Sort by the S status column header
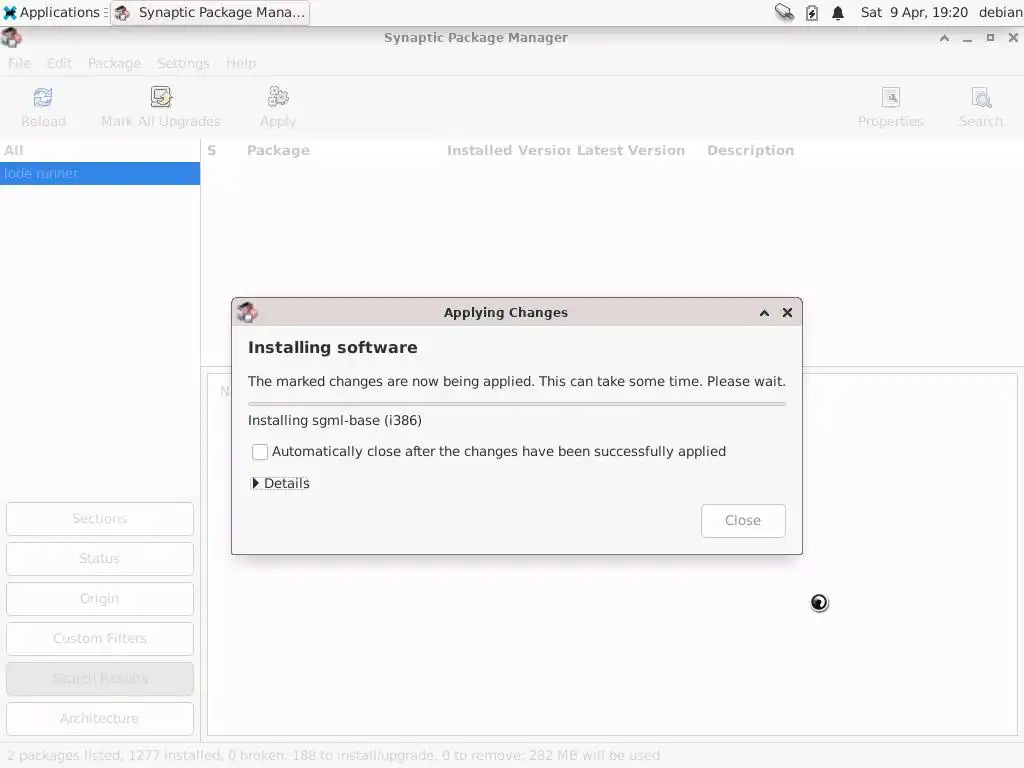1024x768 pixels. pyautogui.click(x=212, y=150)
